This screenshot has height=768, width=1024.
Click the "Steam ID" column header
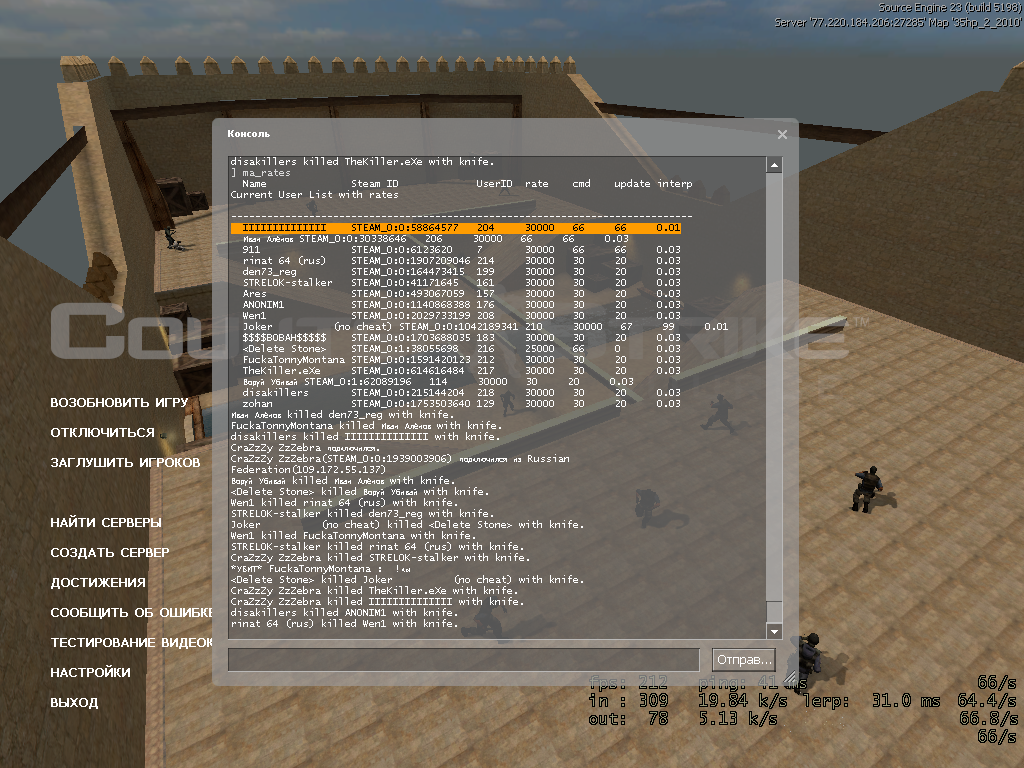click(375, 184)
